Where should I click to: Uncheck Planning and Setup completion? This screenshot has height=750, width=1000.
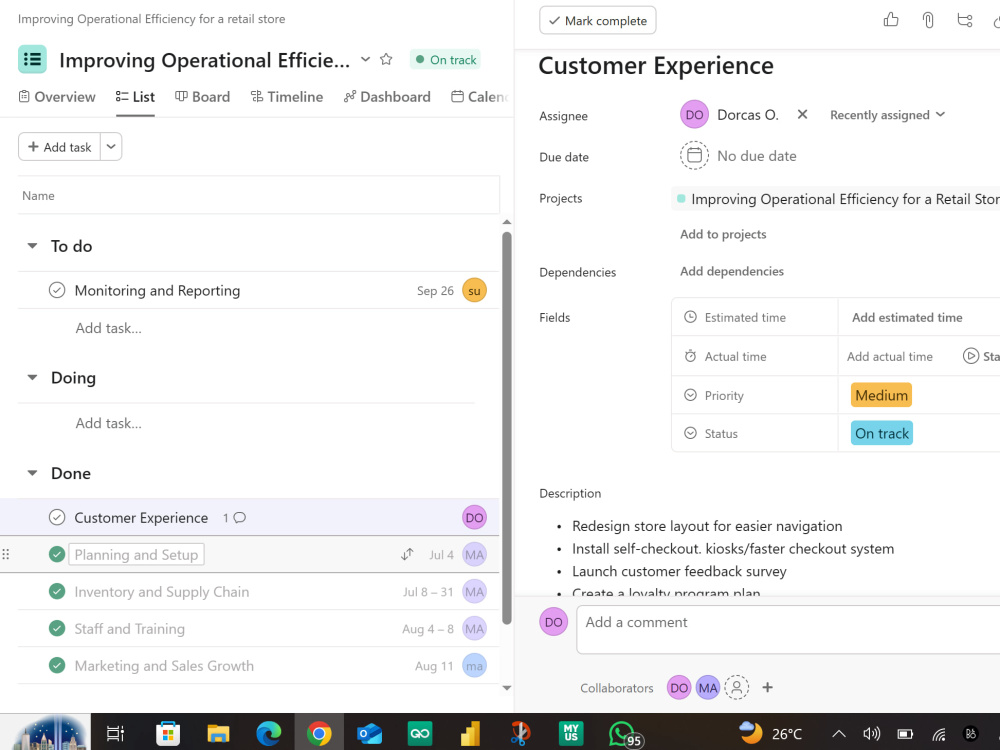pyautogui.click(x=57, y=554)
